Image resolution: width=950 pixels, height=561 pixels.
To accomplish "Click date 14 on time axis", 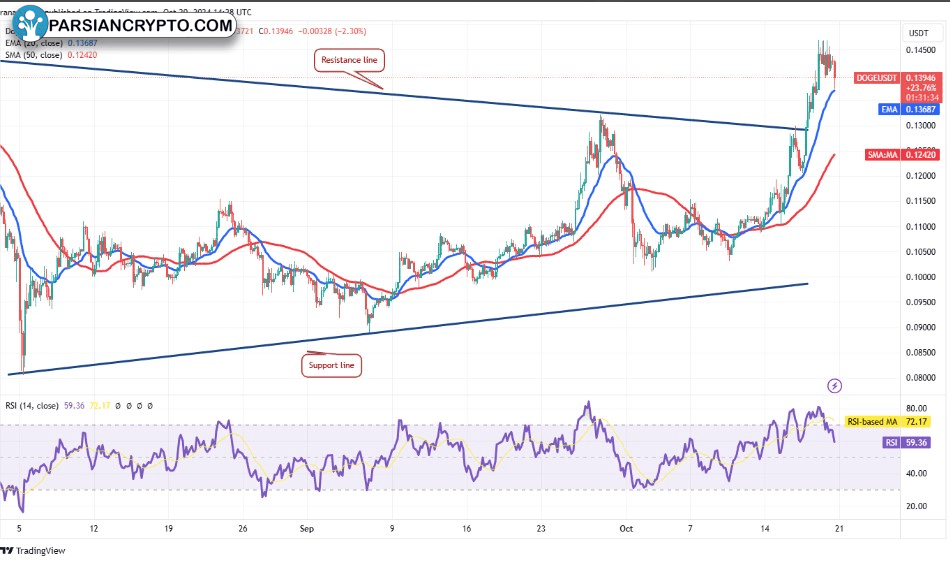I will pyautogui.click(x=765, y=528).
